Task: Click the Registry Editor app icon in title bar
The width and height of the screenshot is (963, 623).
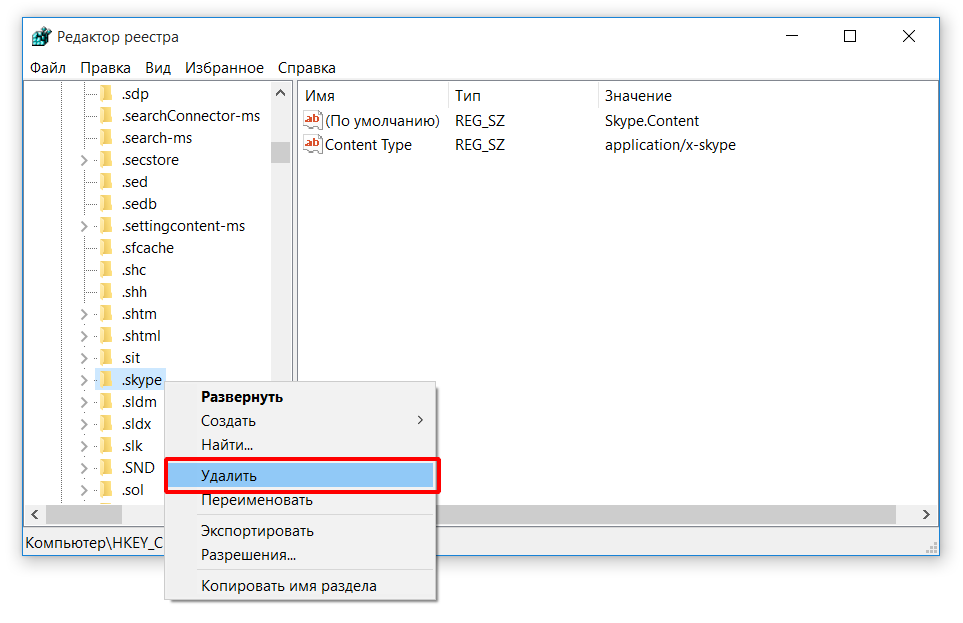Action: pos(41,37)
